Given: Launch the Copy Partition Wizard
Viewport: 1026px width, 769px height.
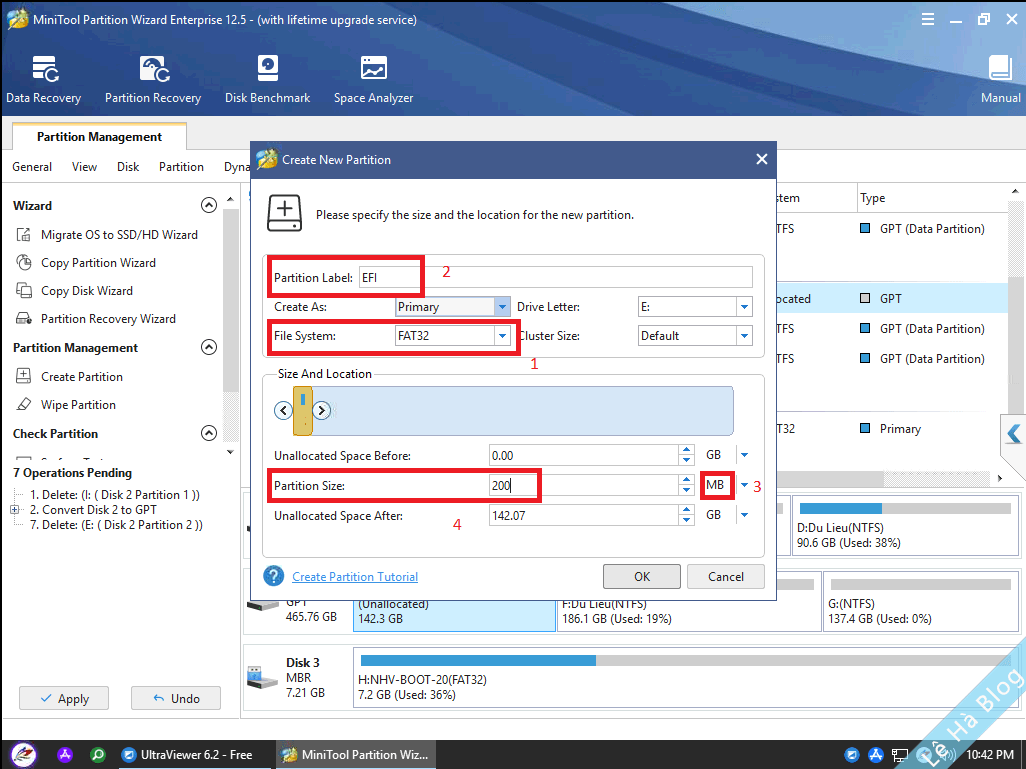Looking at the screenshot, I should (98, 263).
